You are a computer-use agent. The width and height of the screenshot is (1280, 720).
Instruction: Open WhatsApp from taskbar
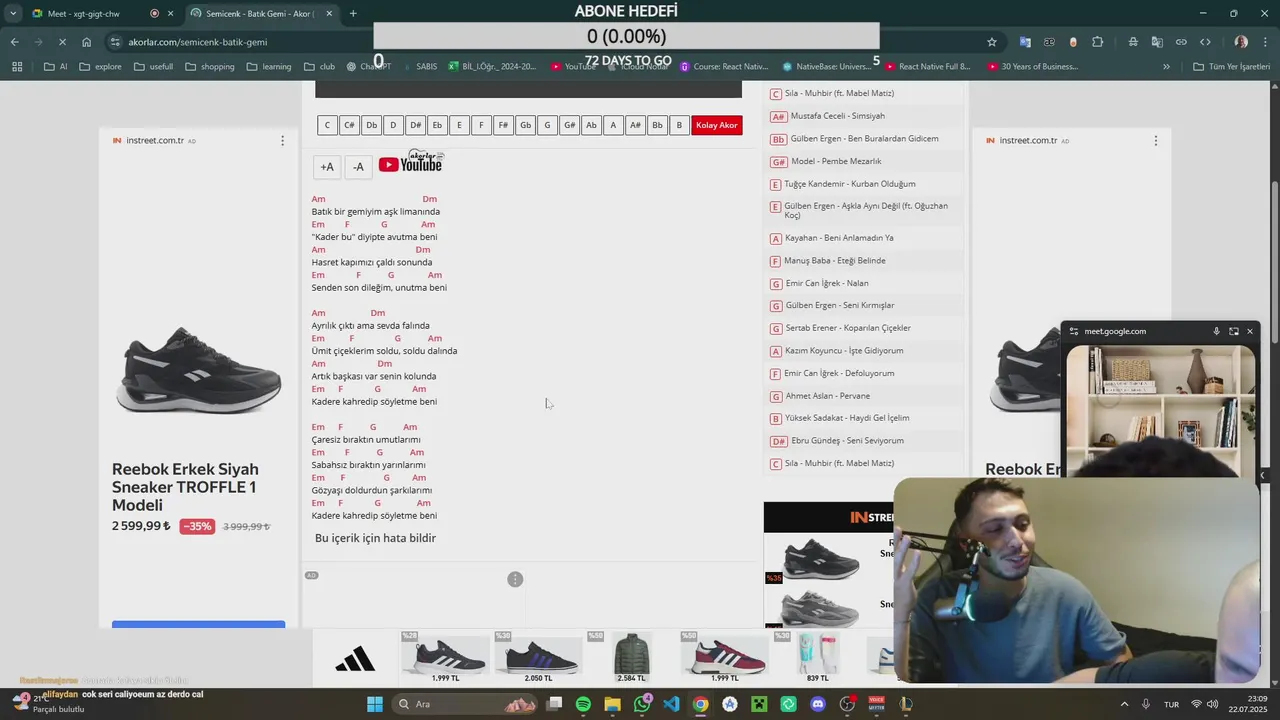click(642, 704)
